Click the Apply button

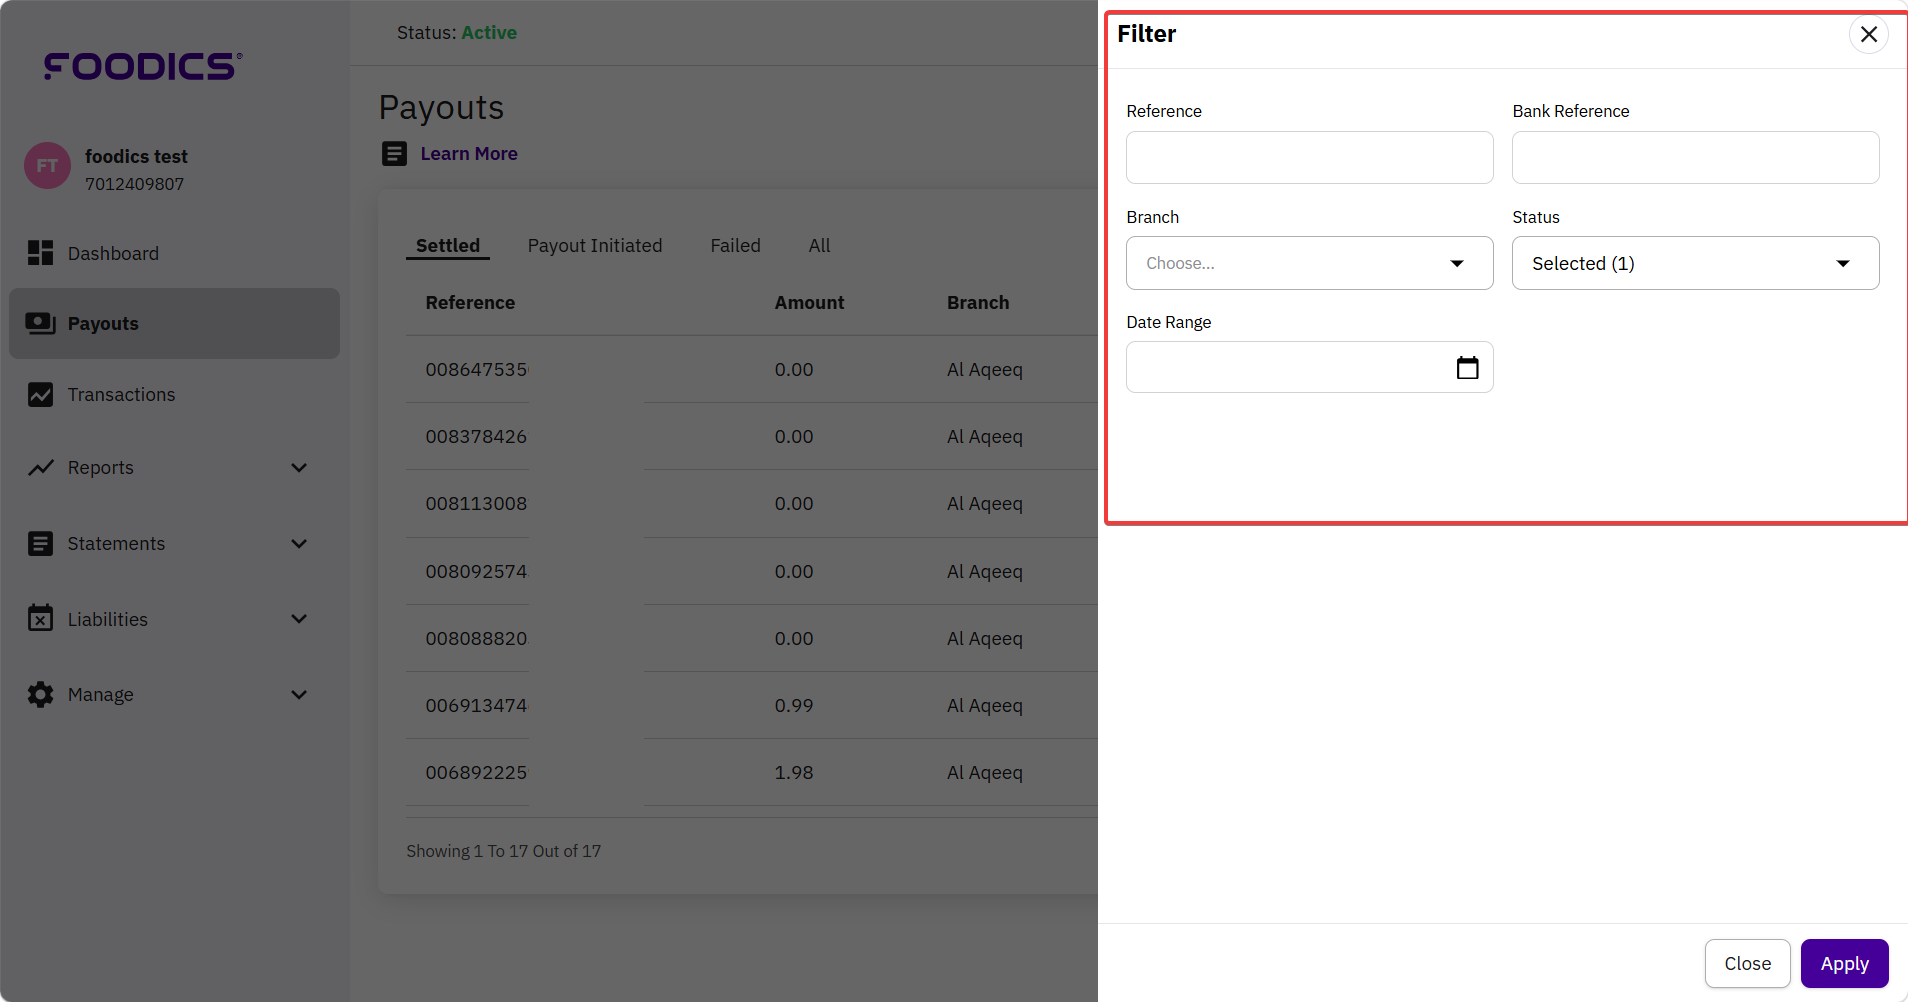(x=1844, y=963)
